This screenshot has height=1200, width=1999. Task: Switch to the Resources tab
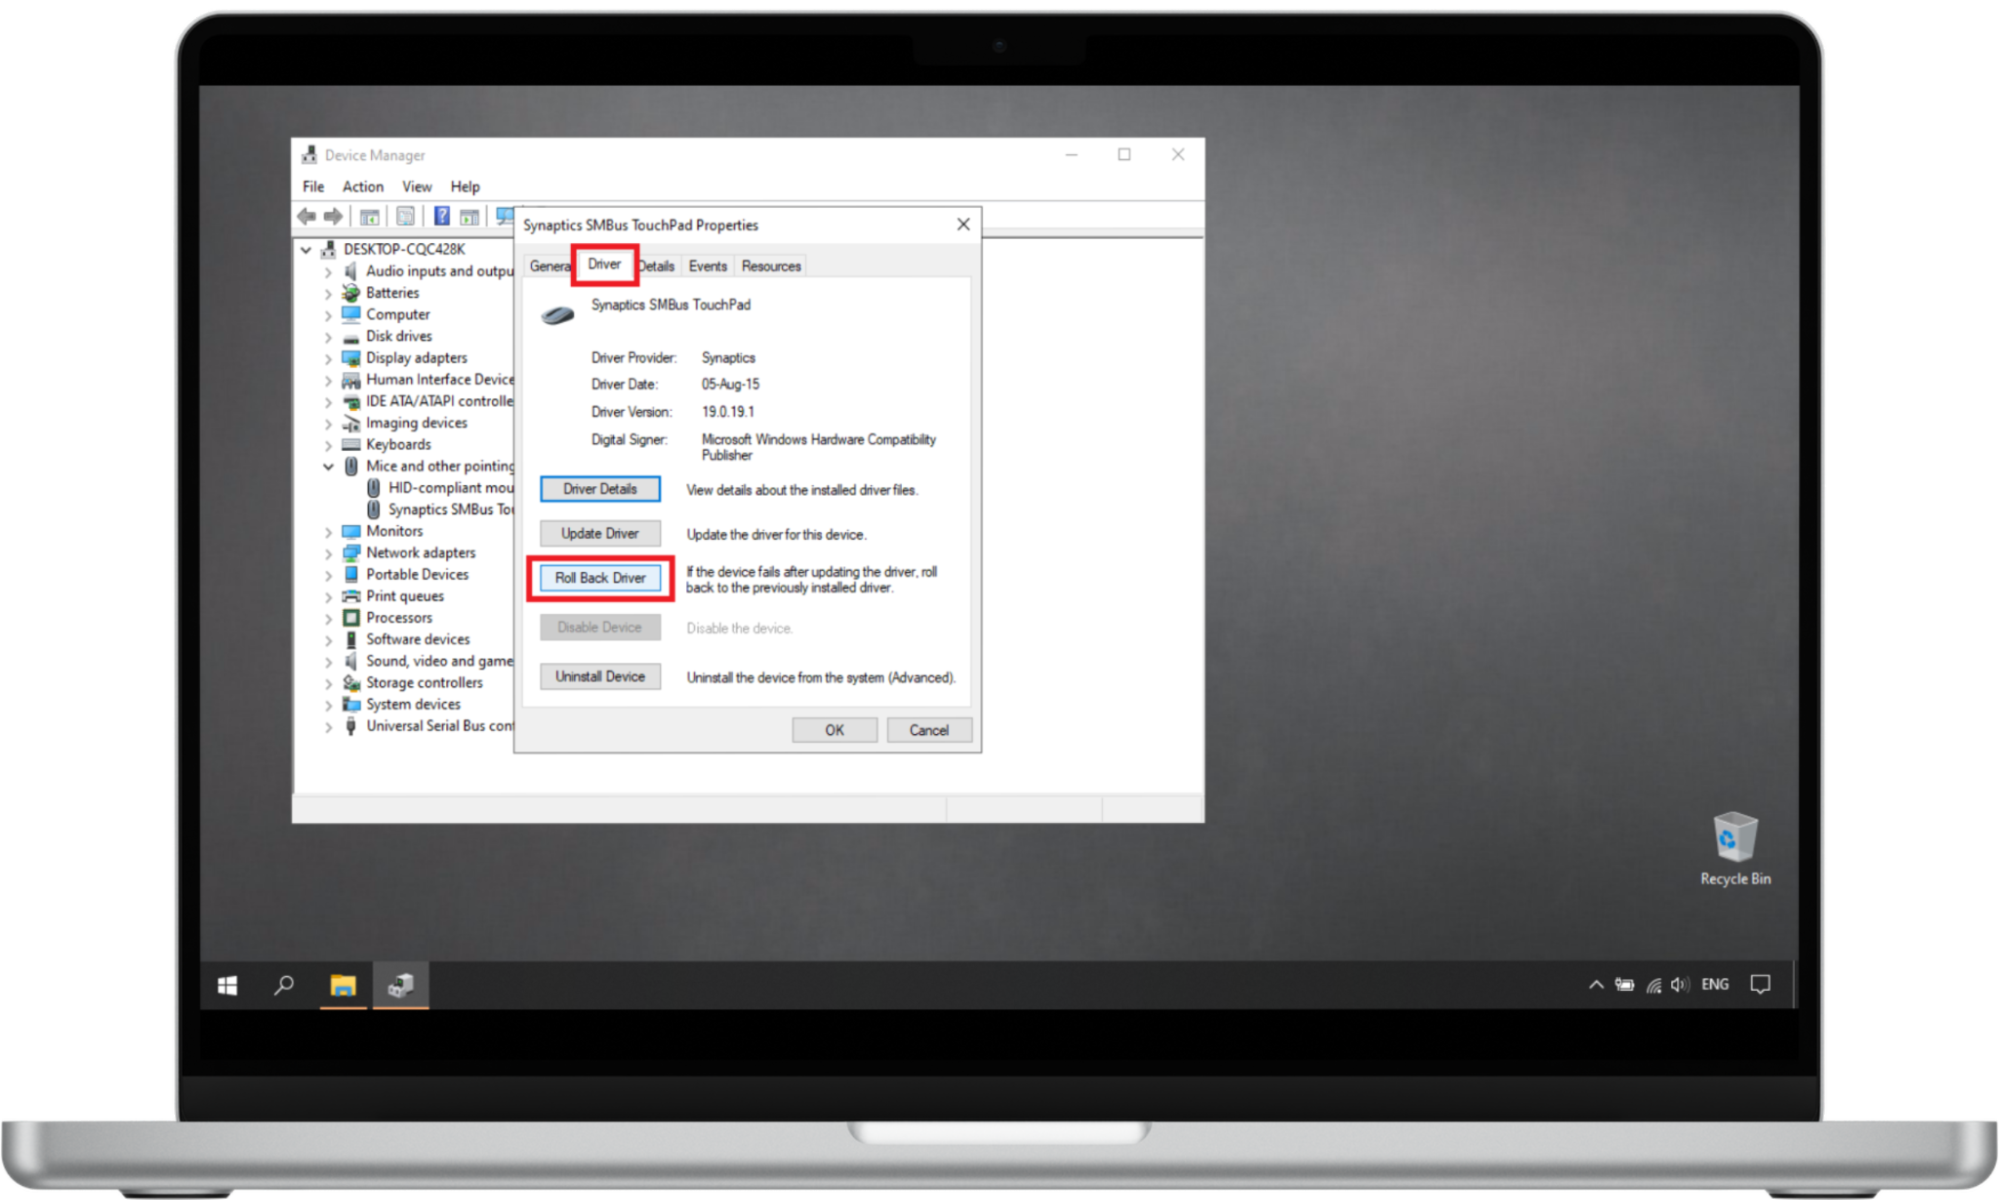771,266
